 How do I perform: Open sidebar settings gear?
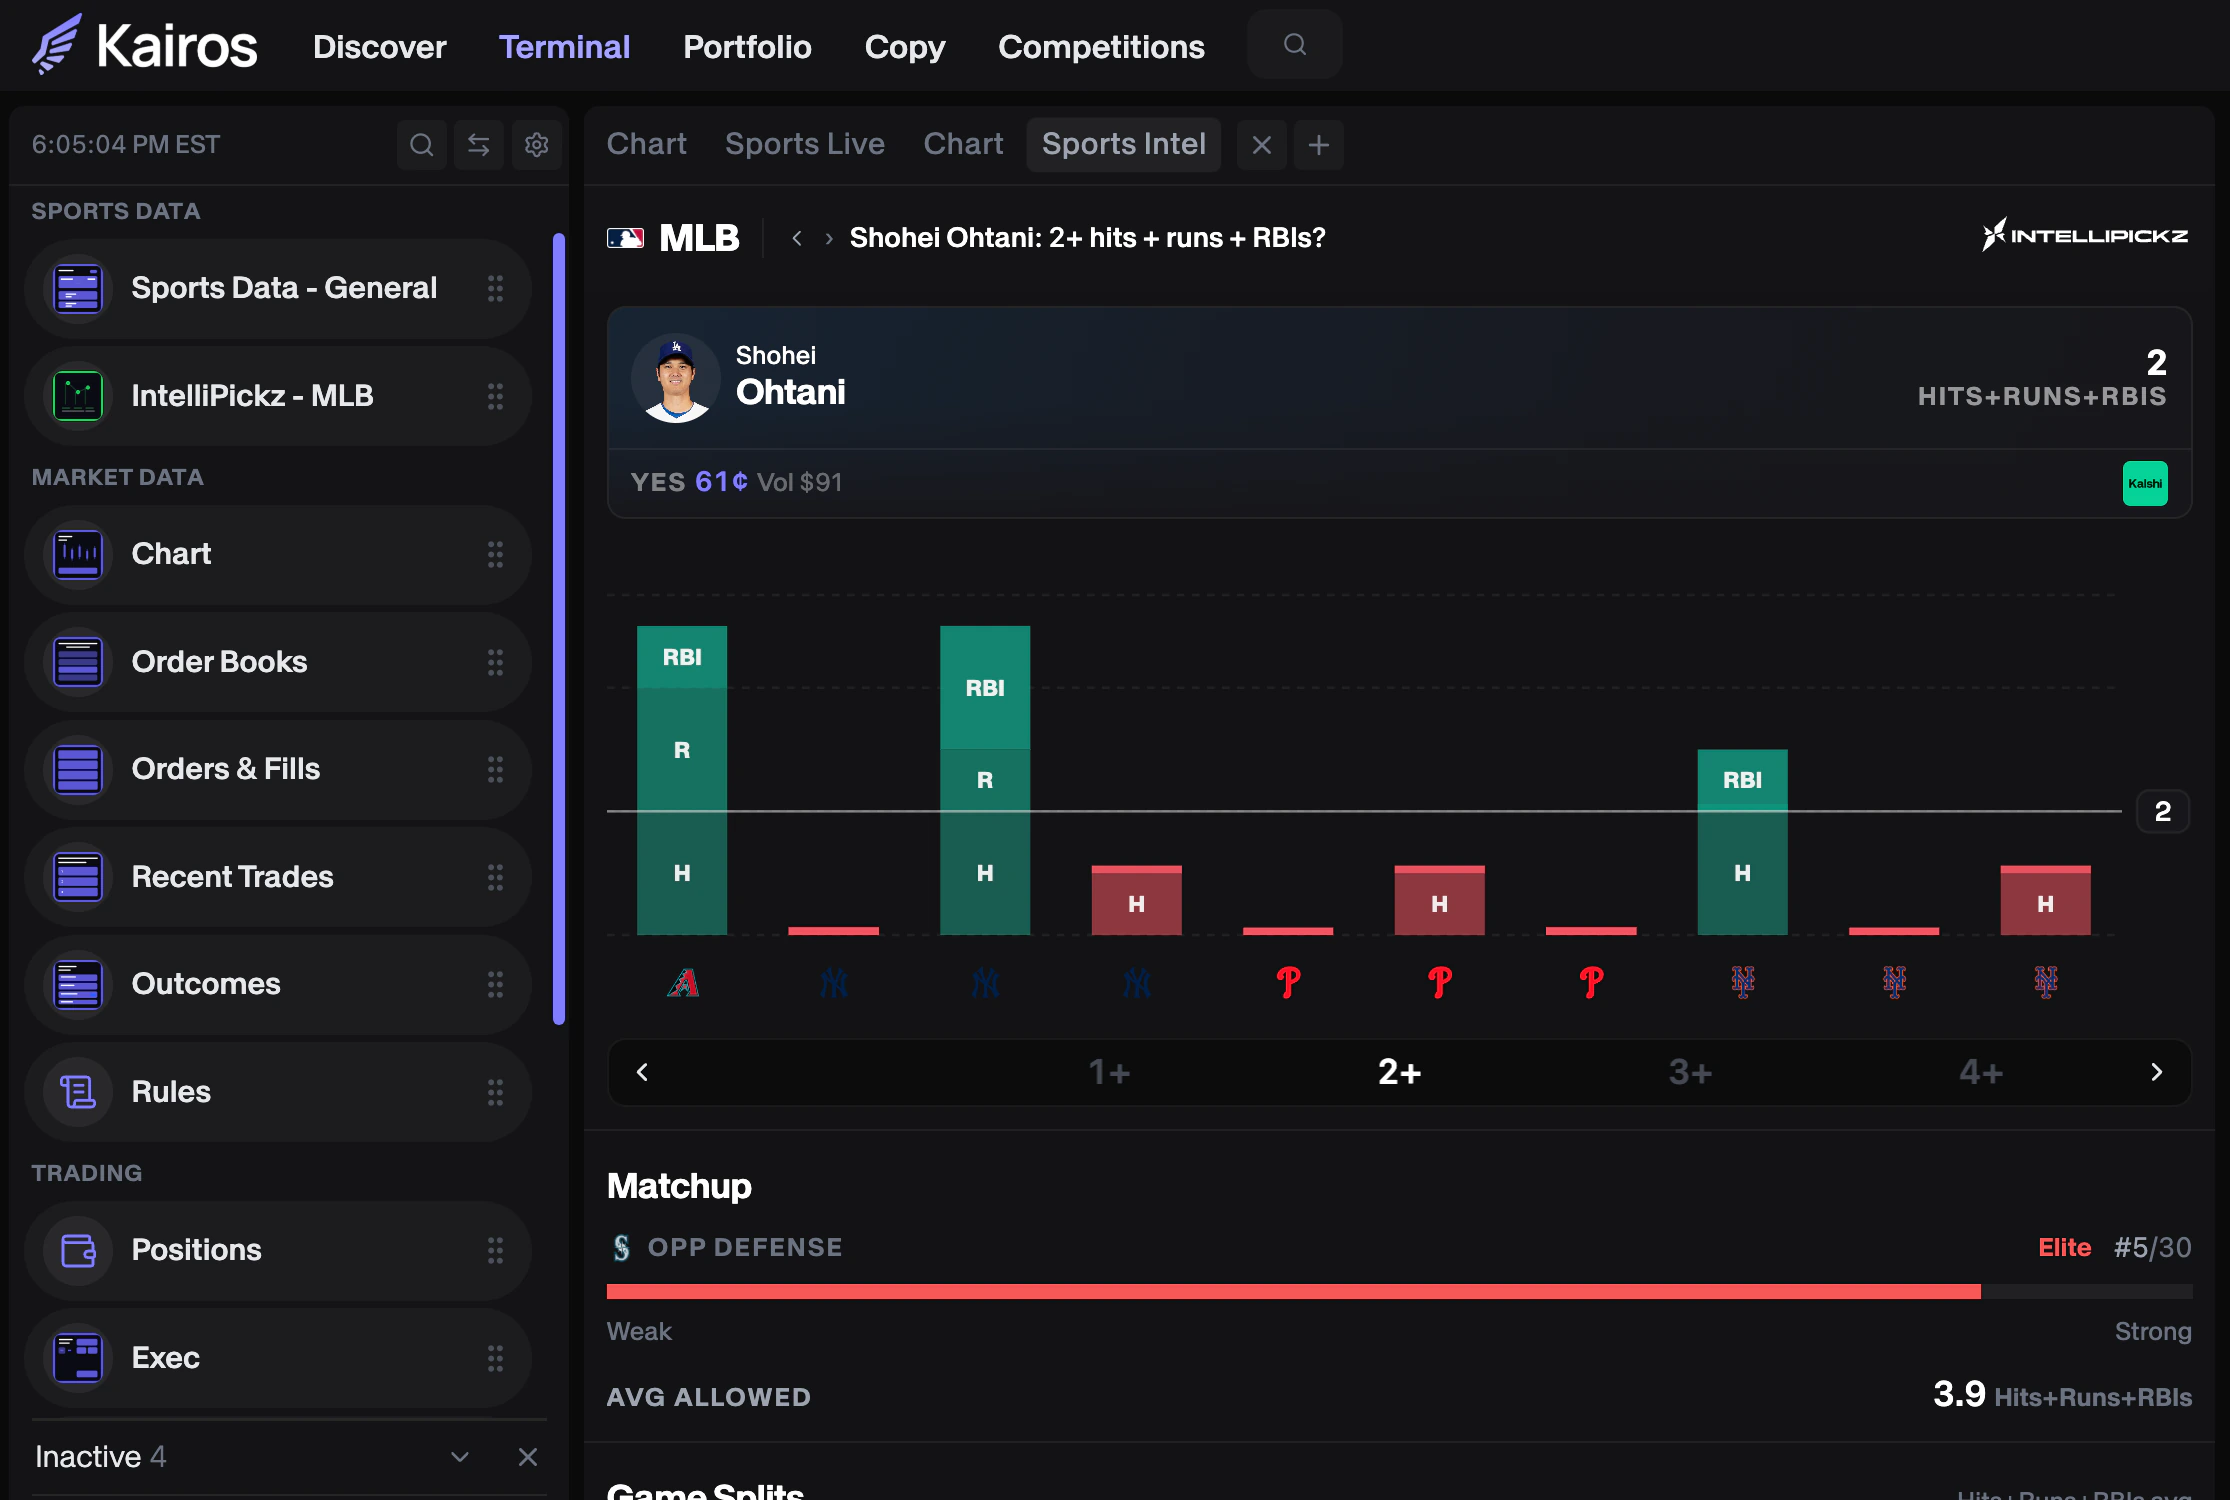point(537,145)
